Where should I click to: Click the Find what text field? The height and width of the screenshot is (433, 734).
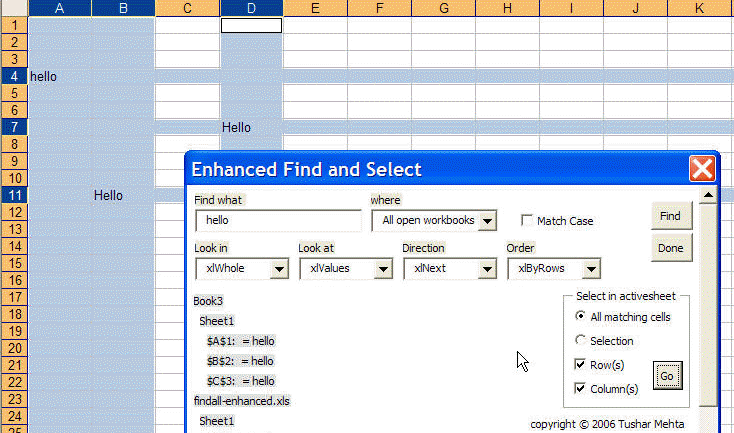[x=278, y=220]
